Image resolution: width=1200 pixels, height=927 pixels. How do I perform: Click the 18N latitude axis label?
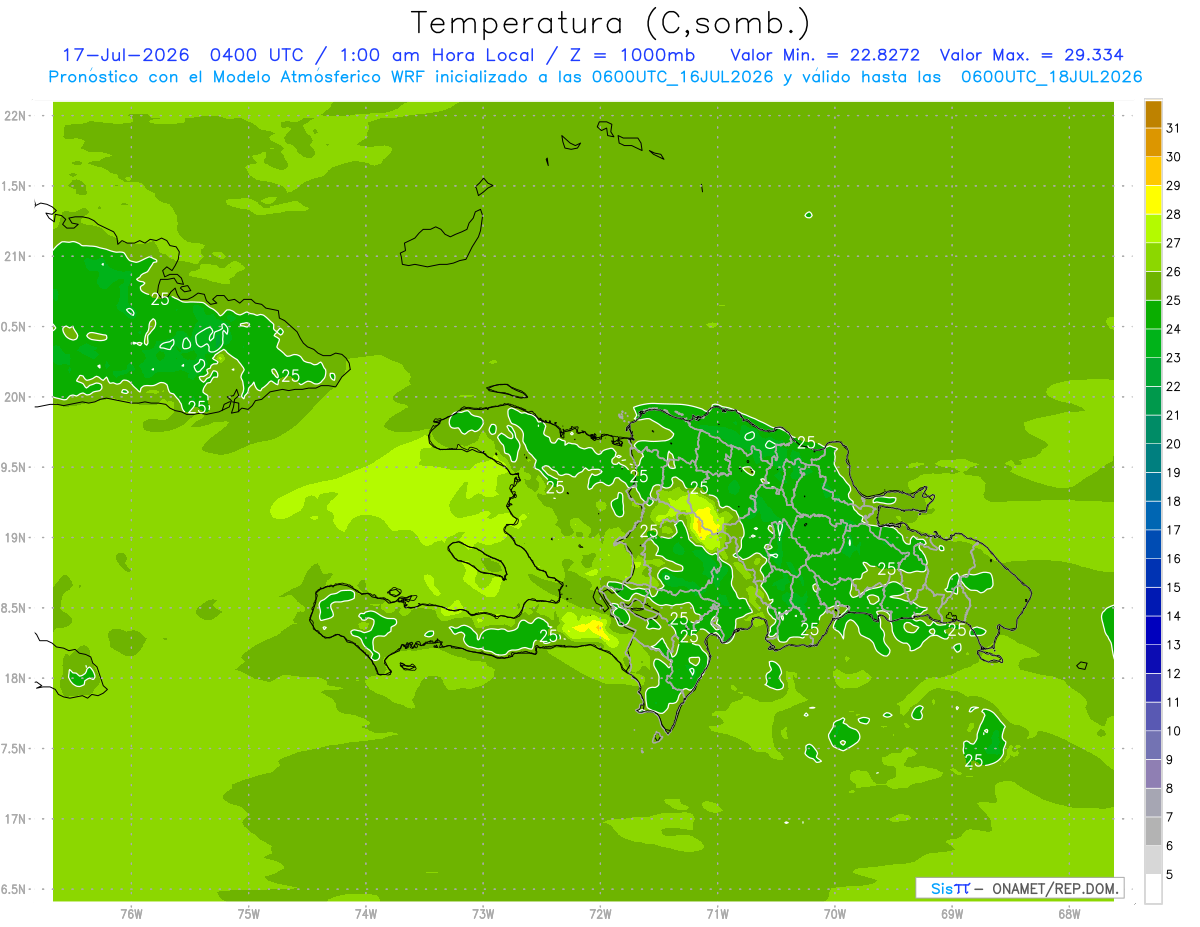click(x=15, y=678)
